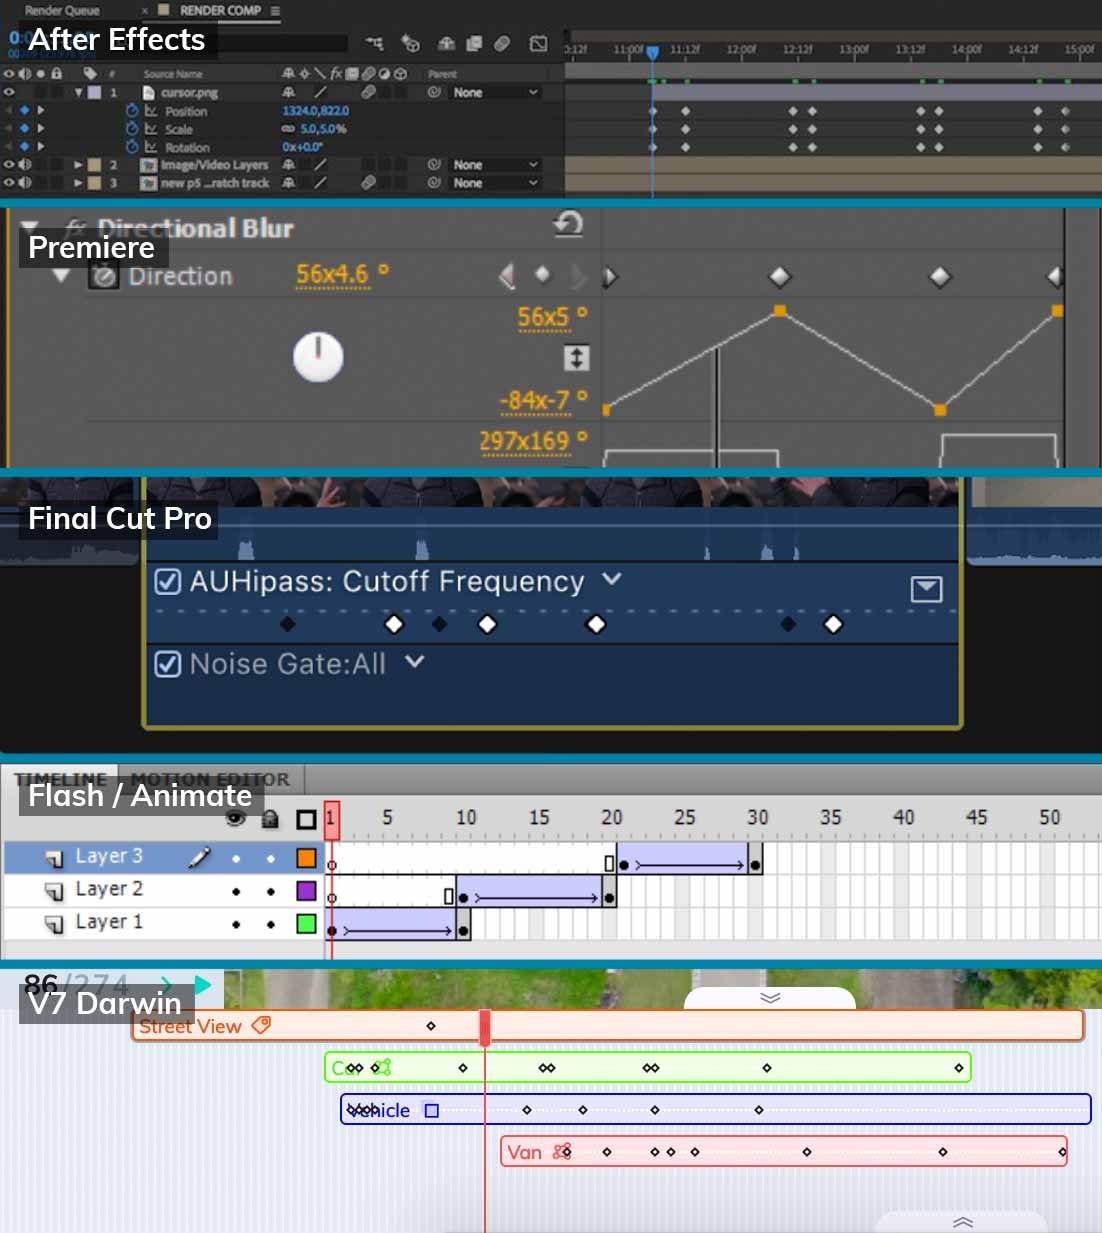Viewport: 1102px width, 1233px height.
Task: Click the graph minimum value -84x-7
Action: click(543, 400)
